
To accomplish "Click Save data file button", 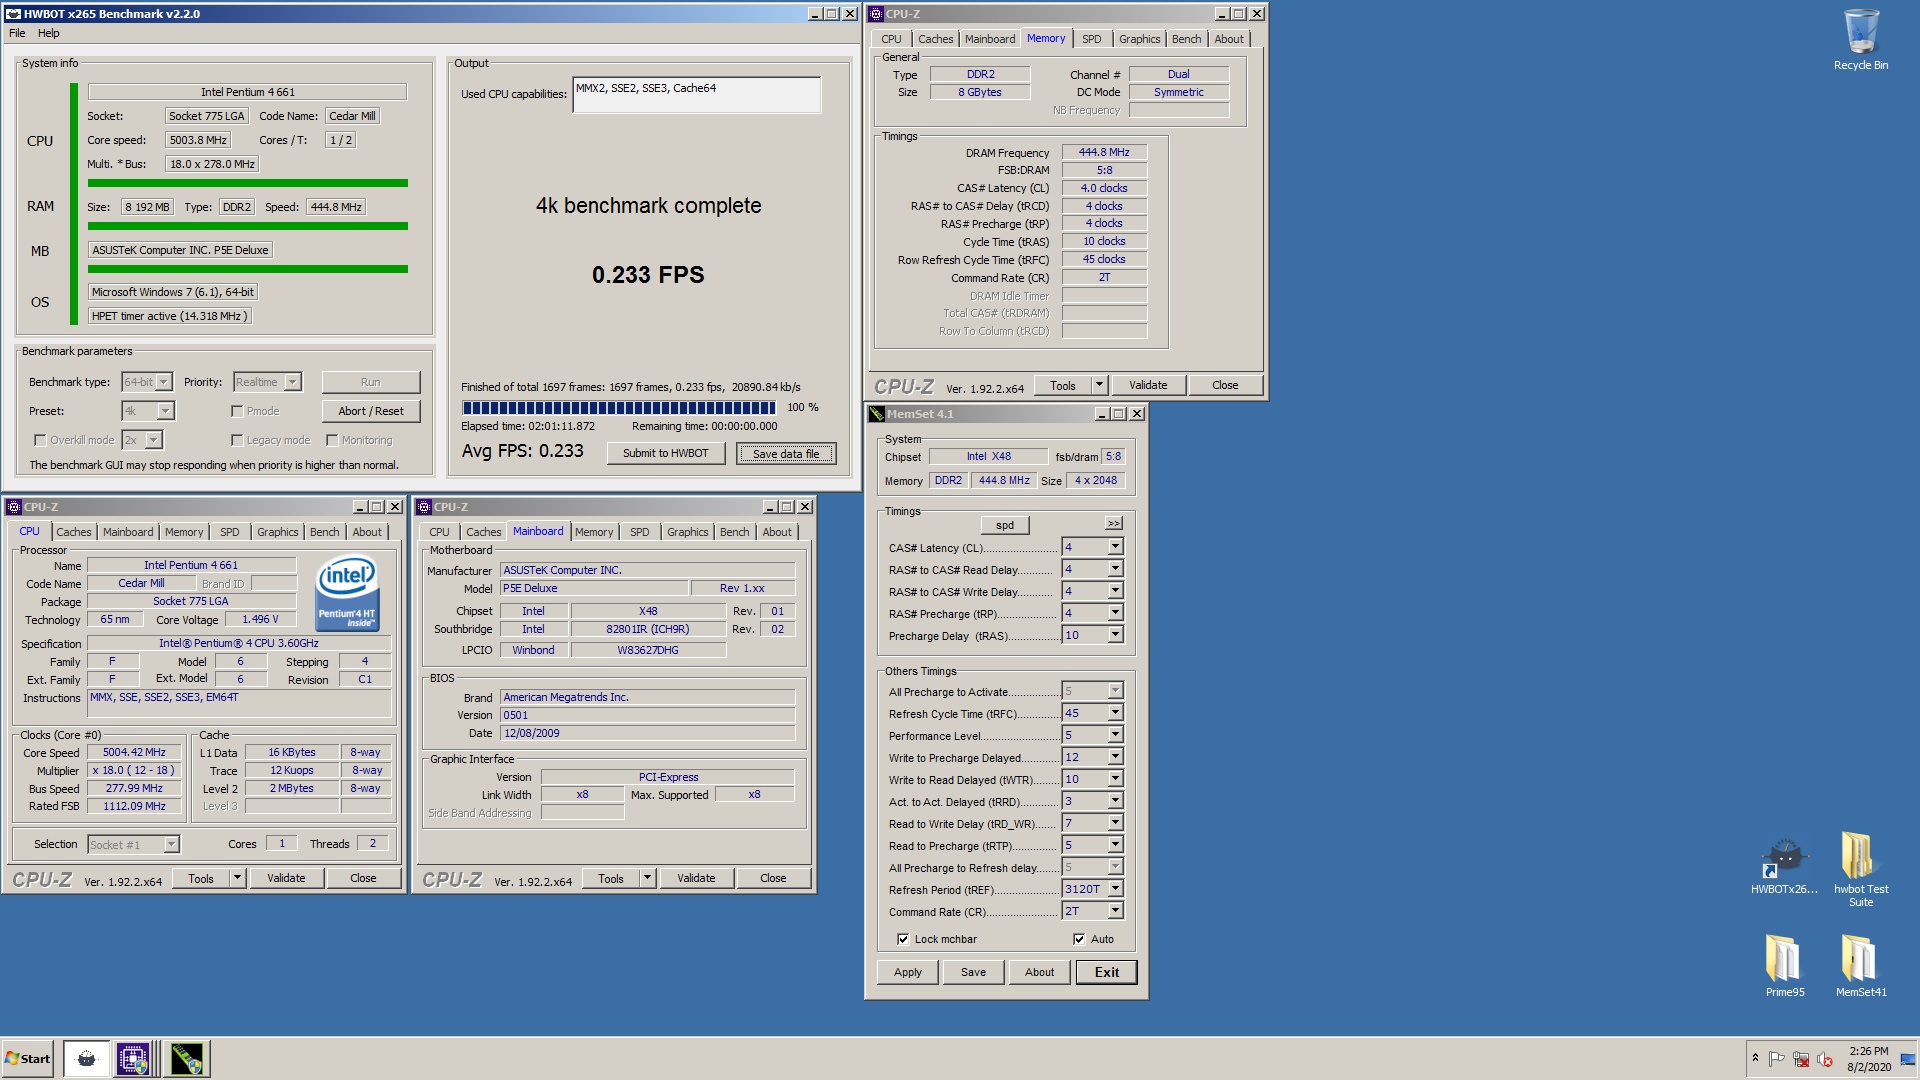I will 786,454.
